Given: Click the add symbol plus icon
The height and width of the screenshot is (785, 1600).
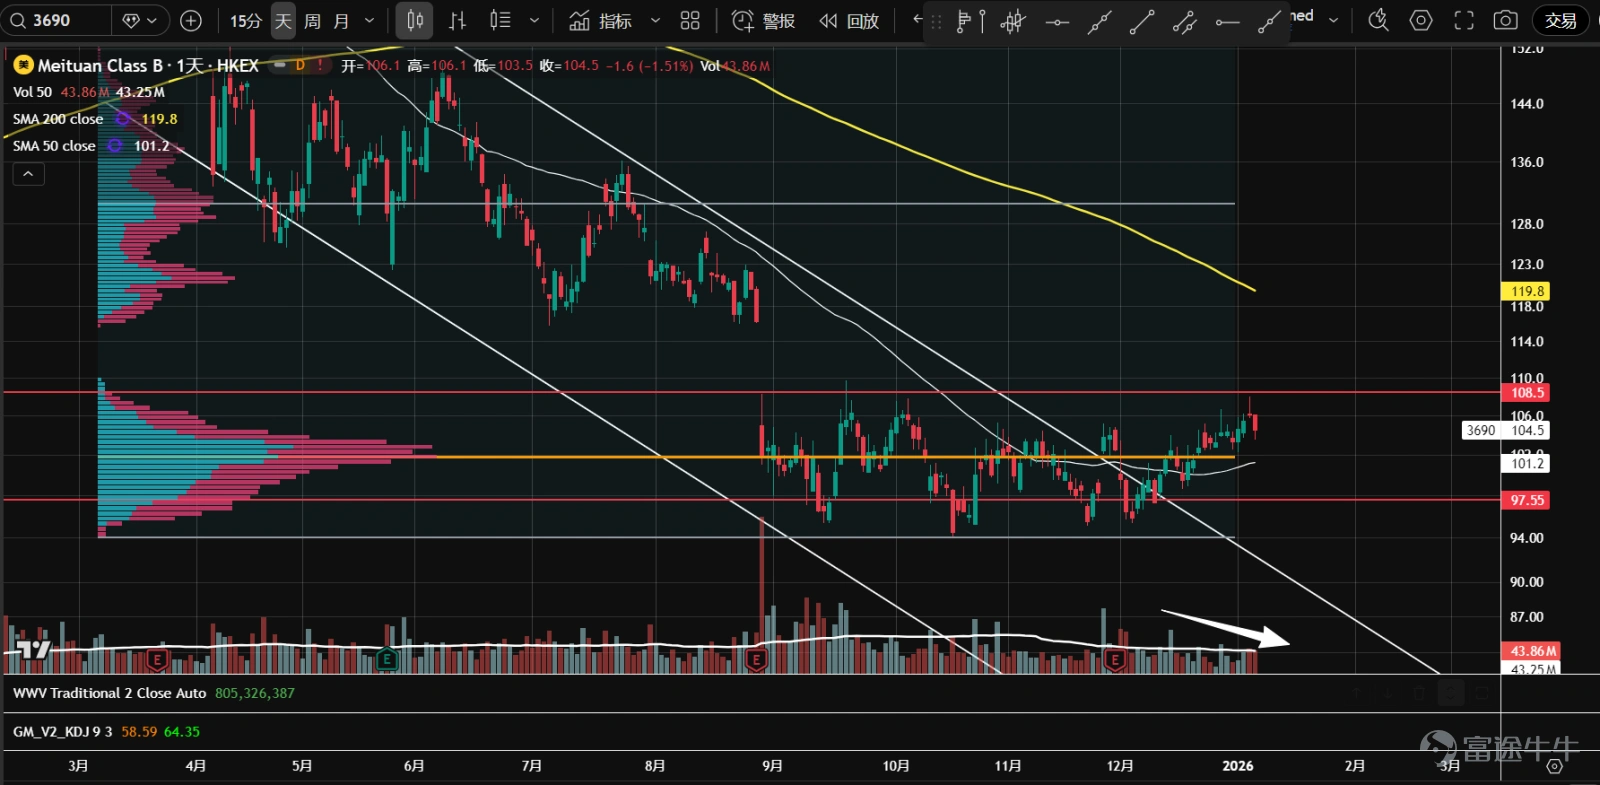Looking at the screenshot, I should (191, 20).
